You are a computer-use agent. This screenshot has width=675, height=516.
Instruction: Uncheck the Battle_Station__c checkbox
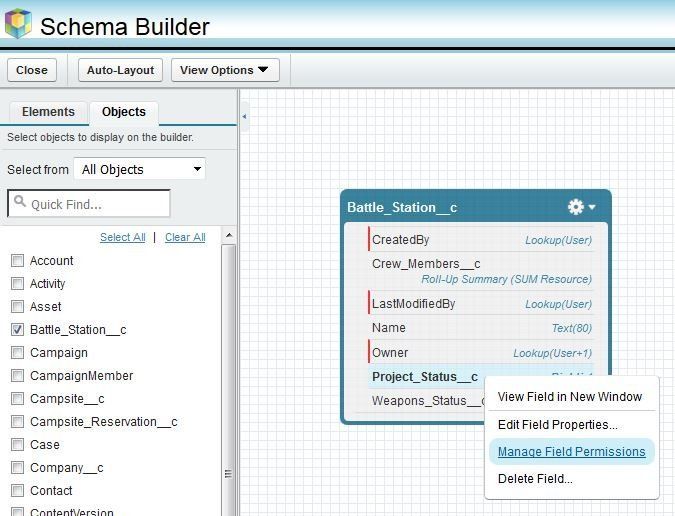(17, 330)
